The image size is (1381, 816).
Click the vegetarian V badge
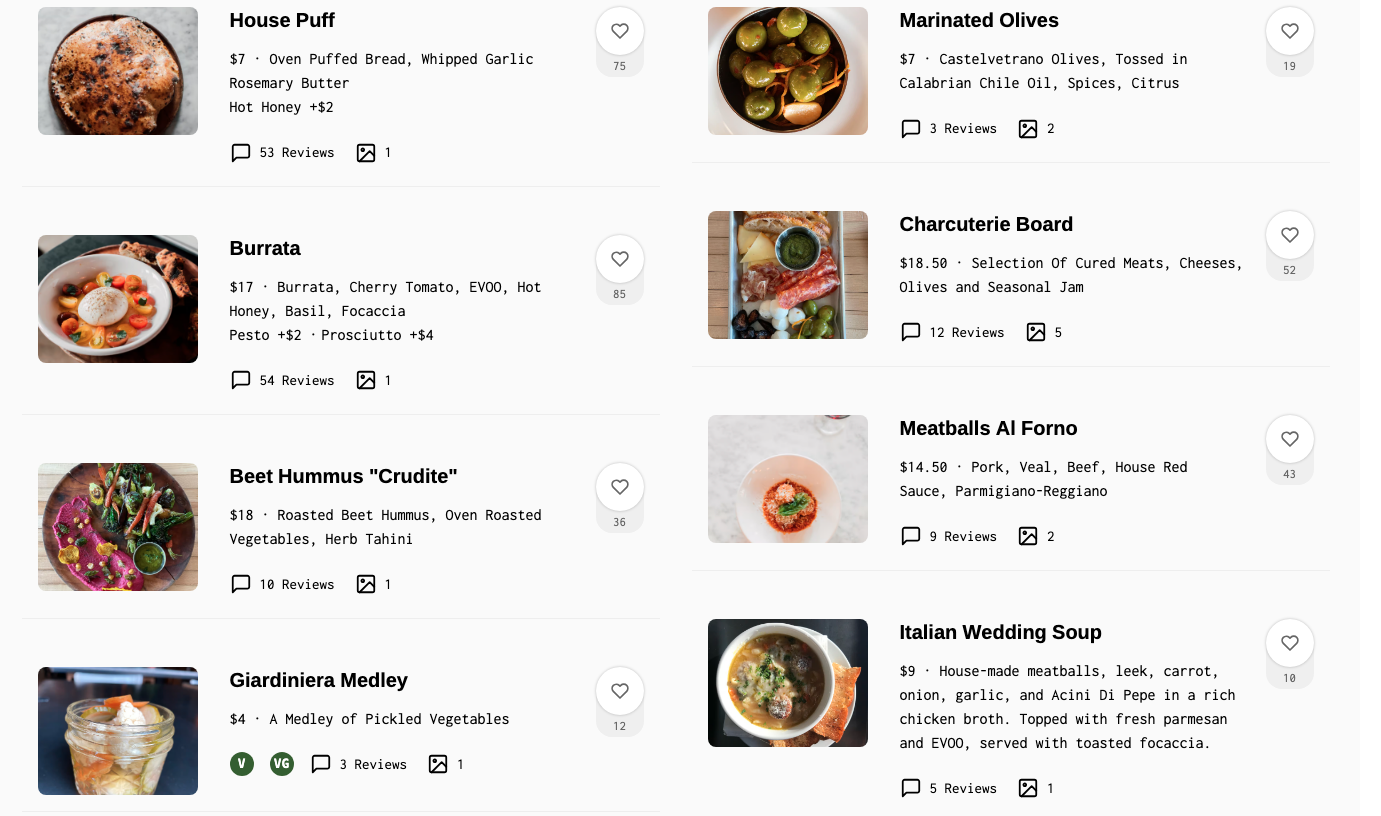point(241,765)
